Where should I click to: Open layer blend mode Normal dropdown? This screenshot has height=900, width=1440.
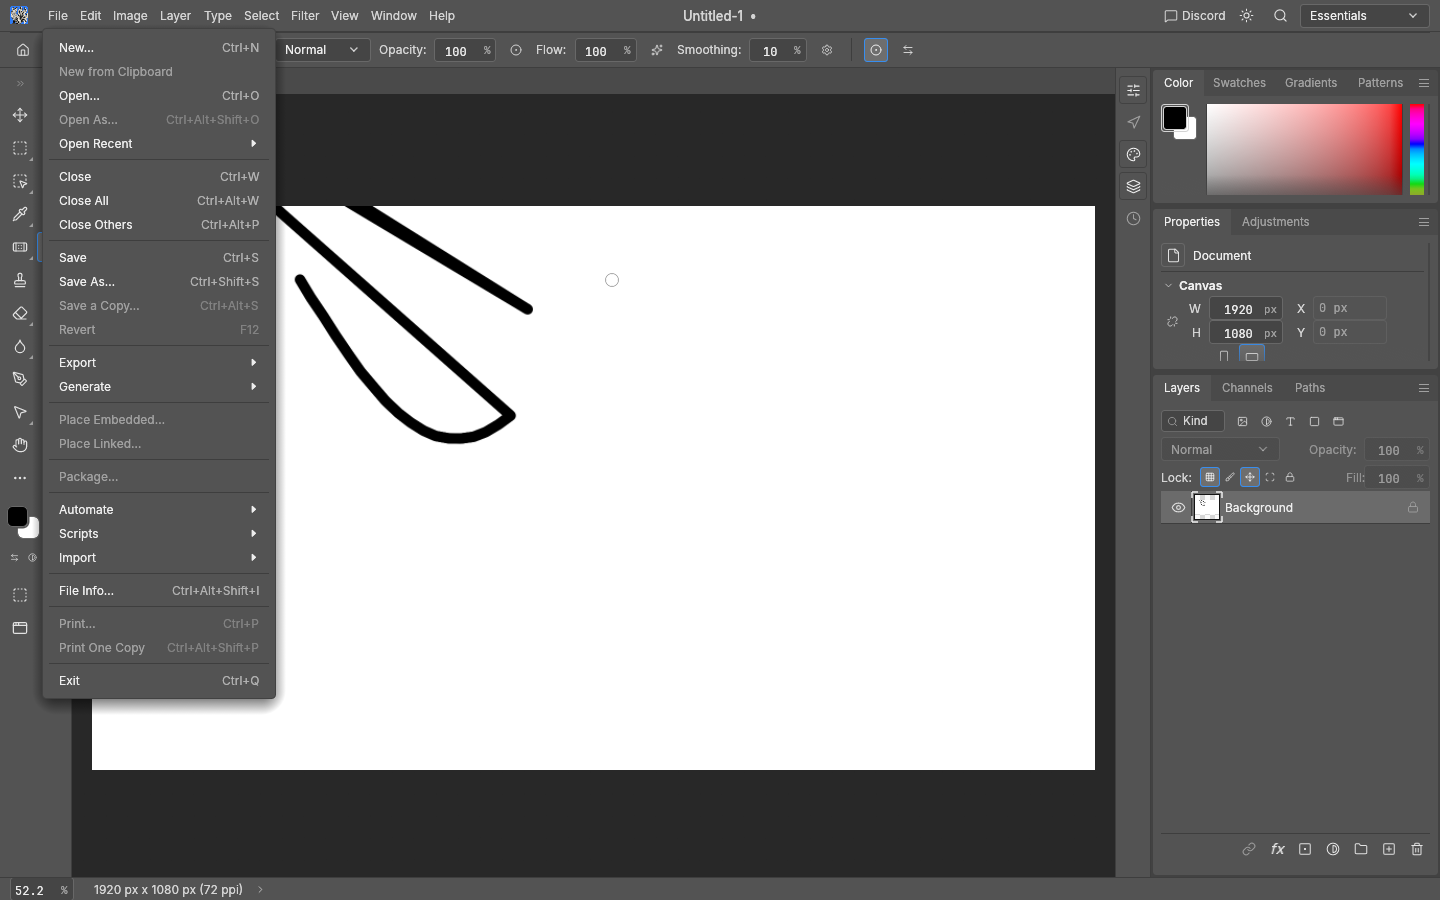[1220, 450]
